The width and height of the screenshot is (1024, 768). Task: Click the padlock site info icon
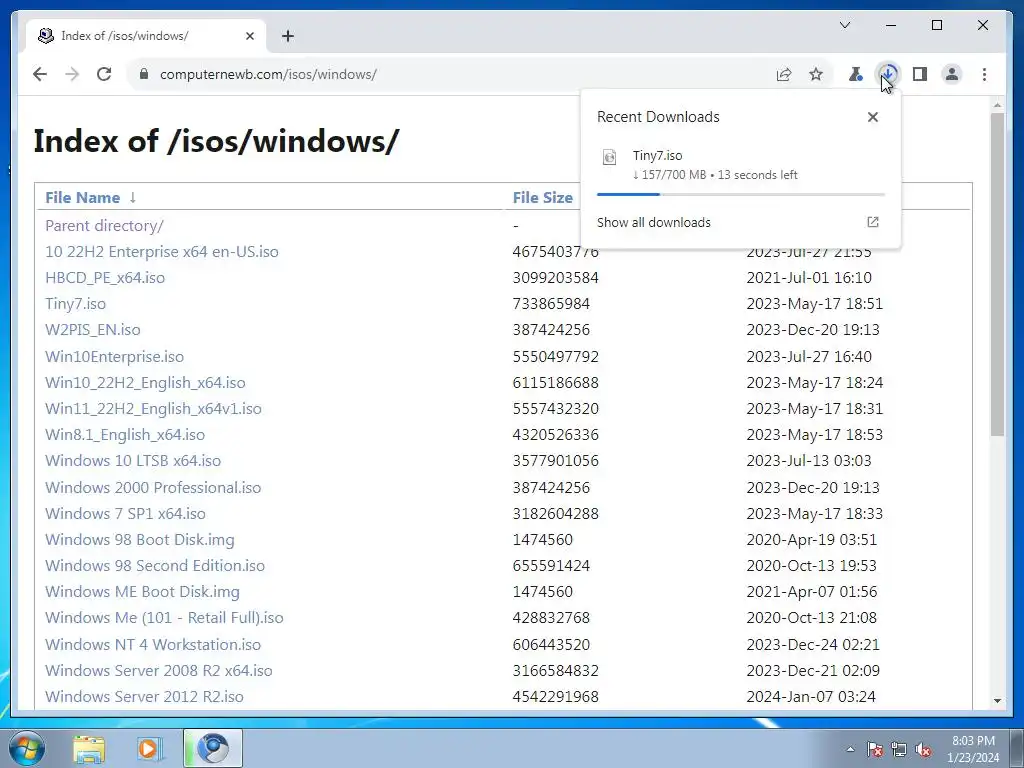pos(144,74)
